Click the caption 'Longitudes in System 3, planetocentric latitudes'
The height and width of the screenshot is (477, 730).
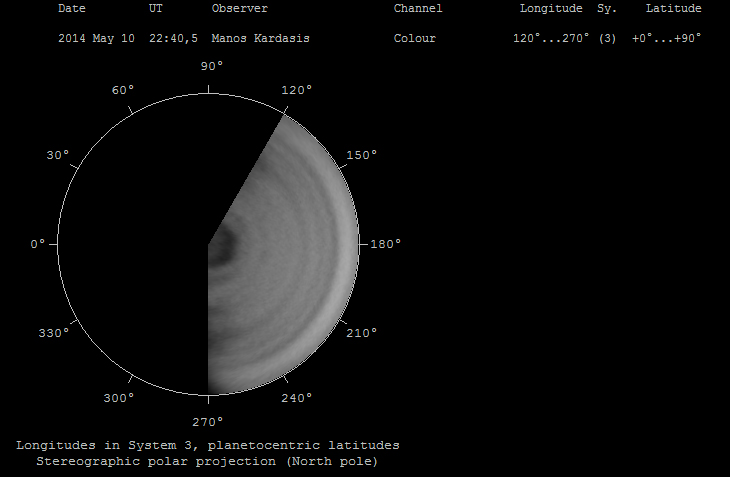tap(208, 445)
